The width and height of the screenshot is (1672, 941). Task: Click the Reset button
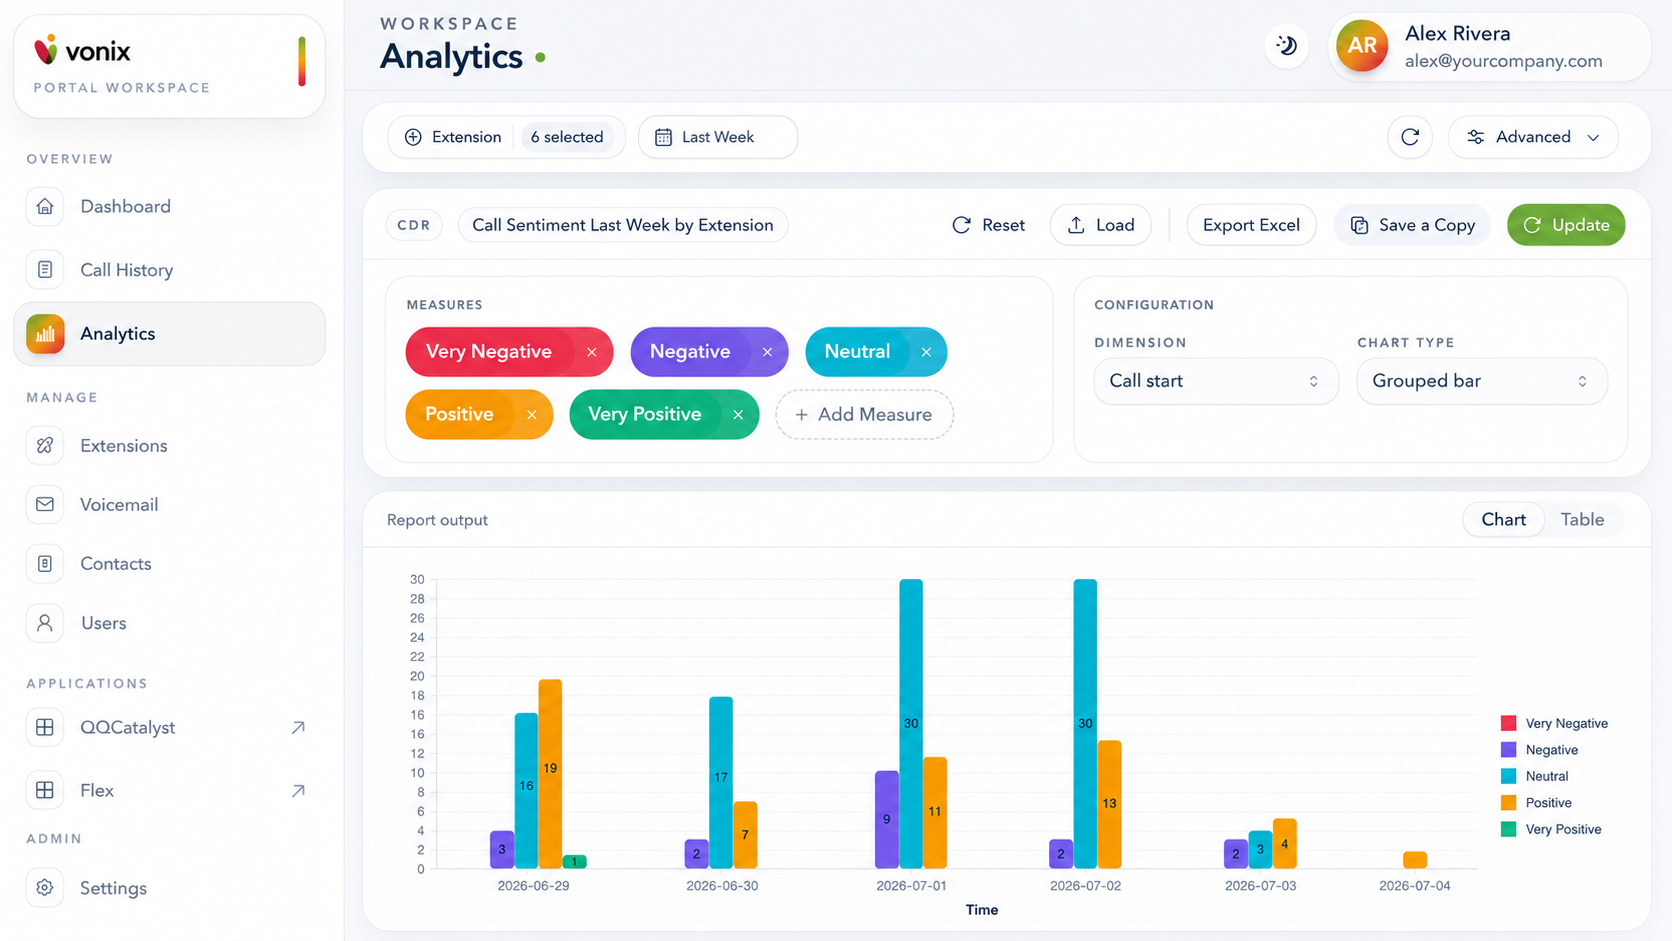click(988, 225)
